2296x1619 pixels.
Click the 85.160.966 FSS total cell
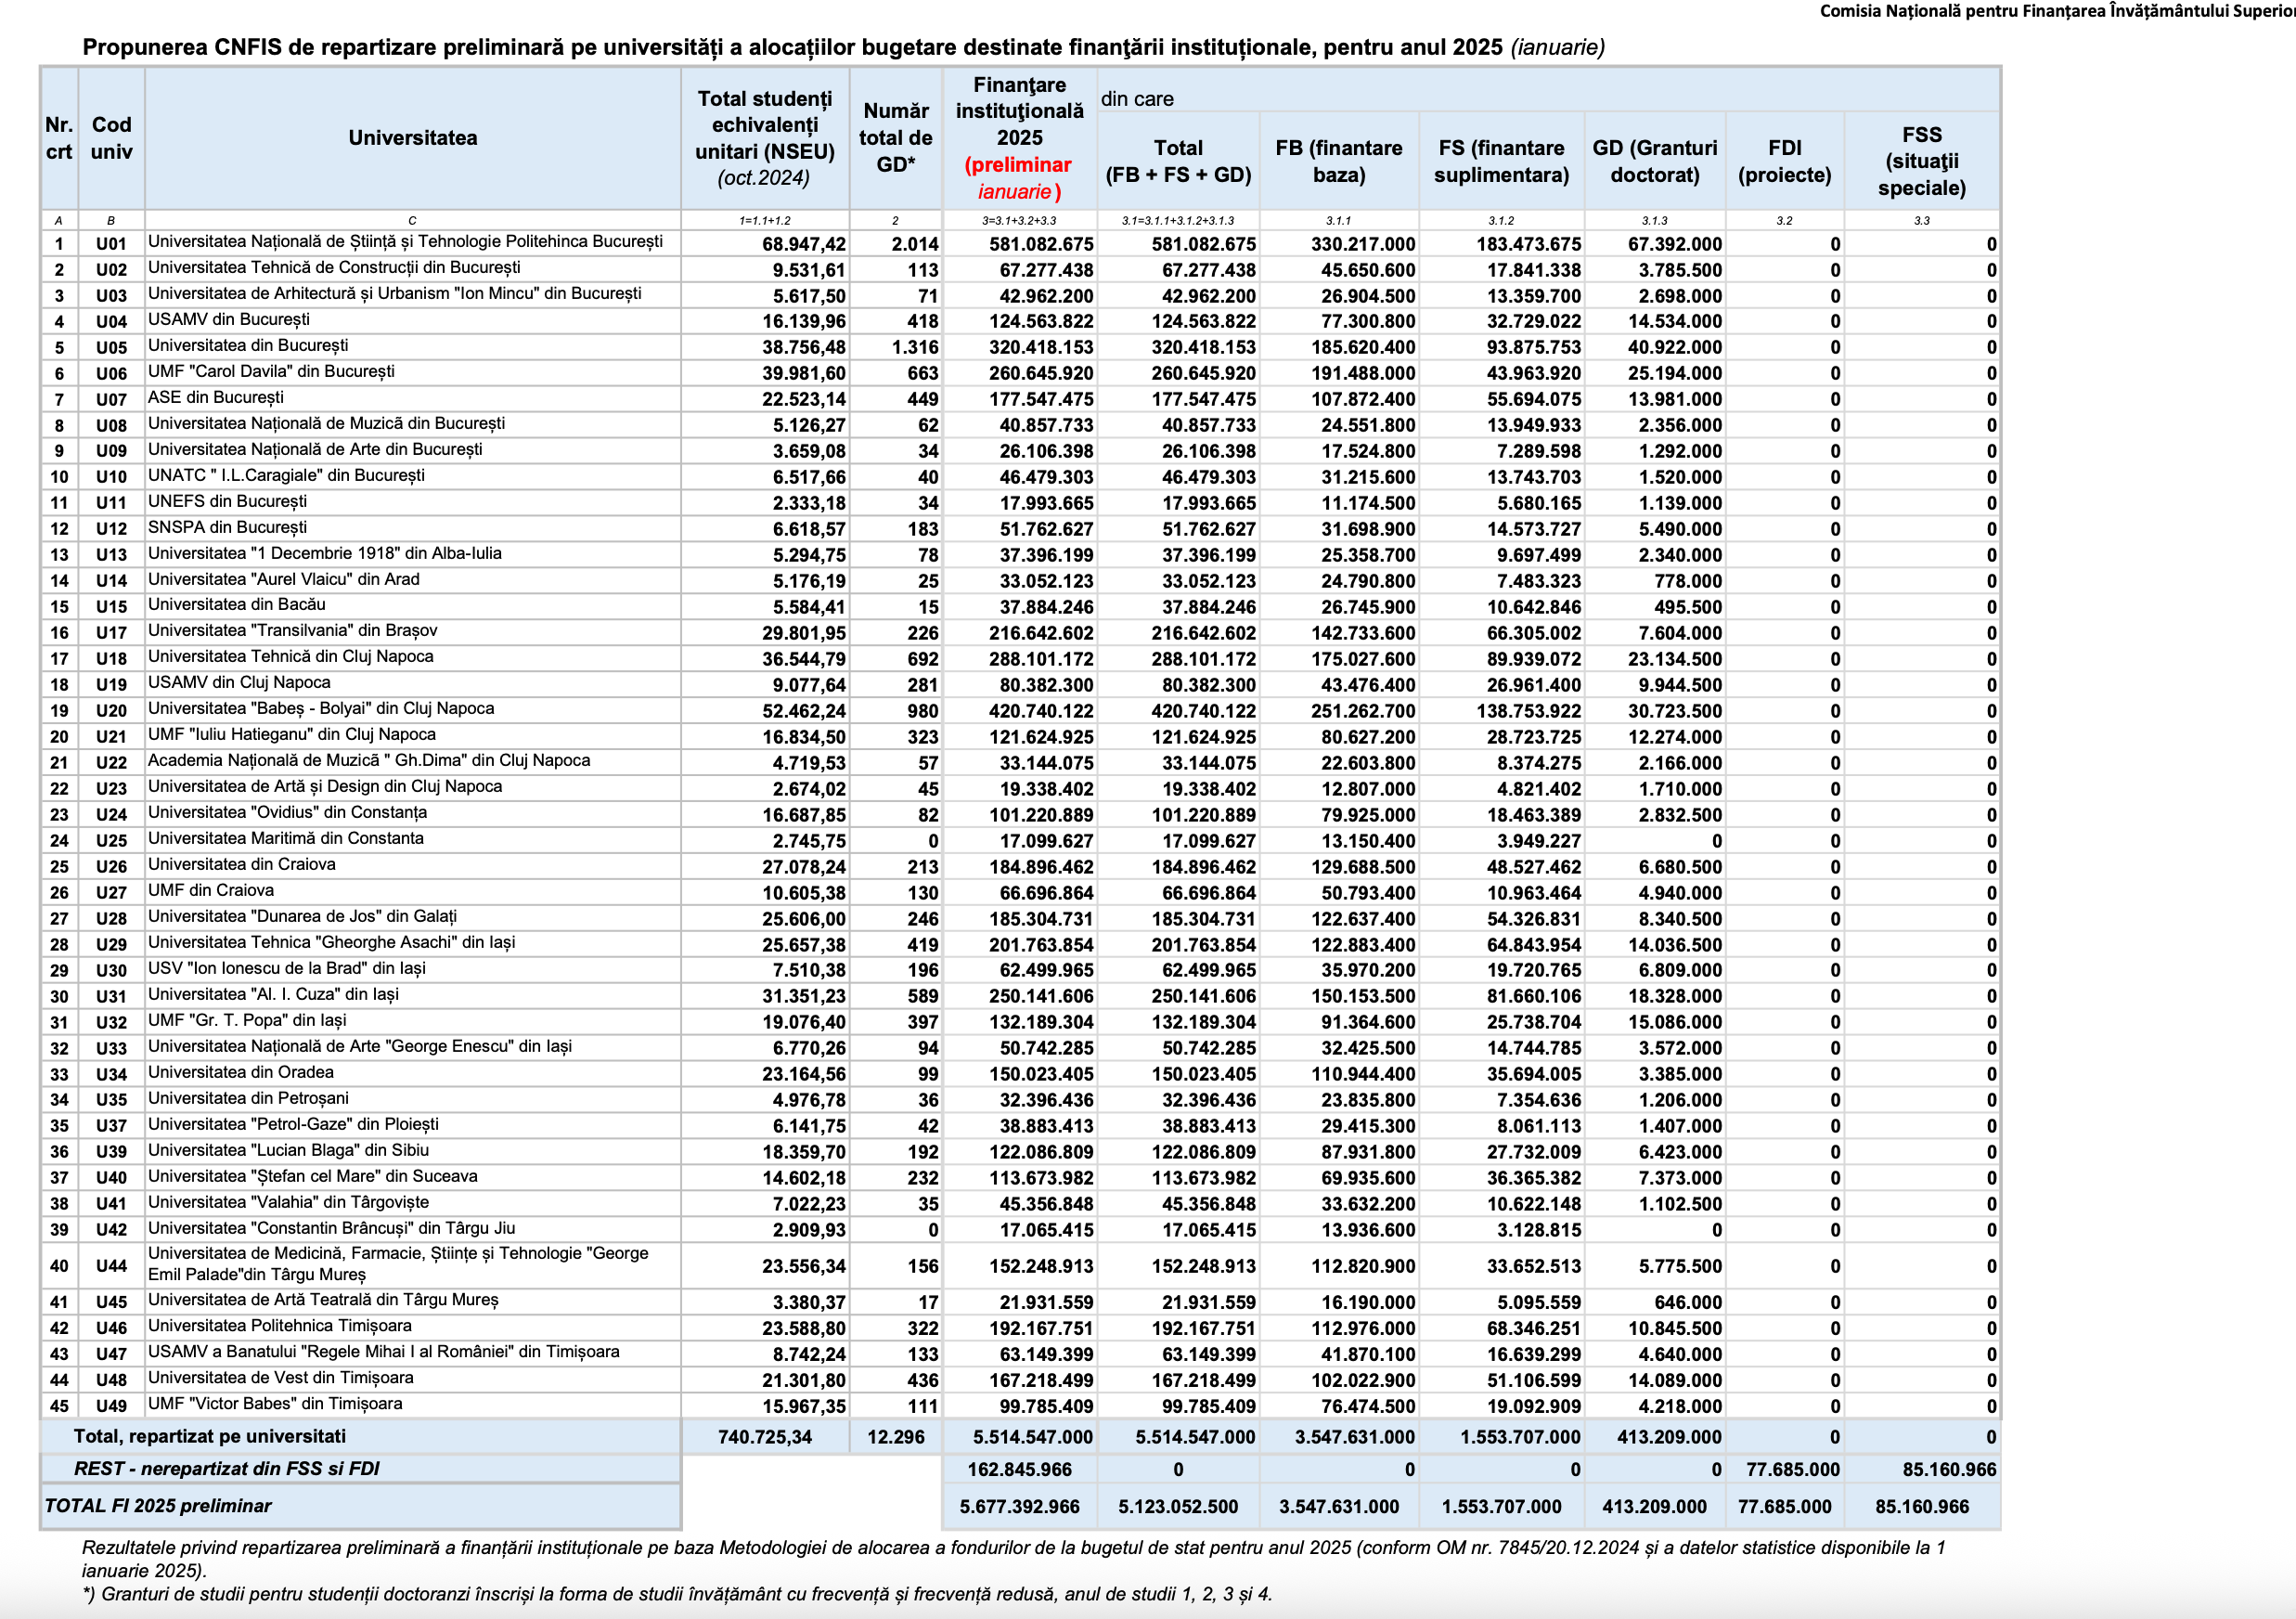[1921, 1507]
